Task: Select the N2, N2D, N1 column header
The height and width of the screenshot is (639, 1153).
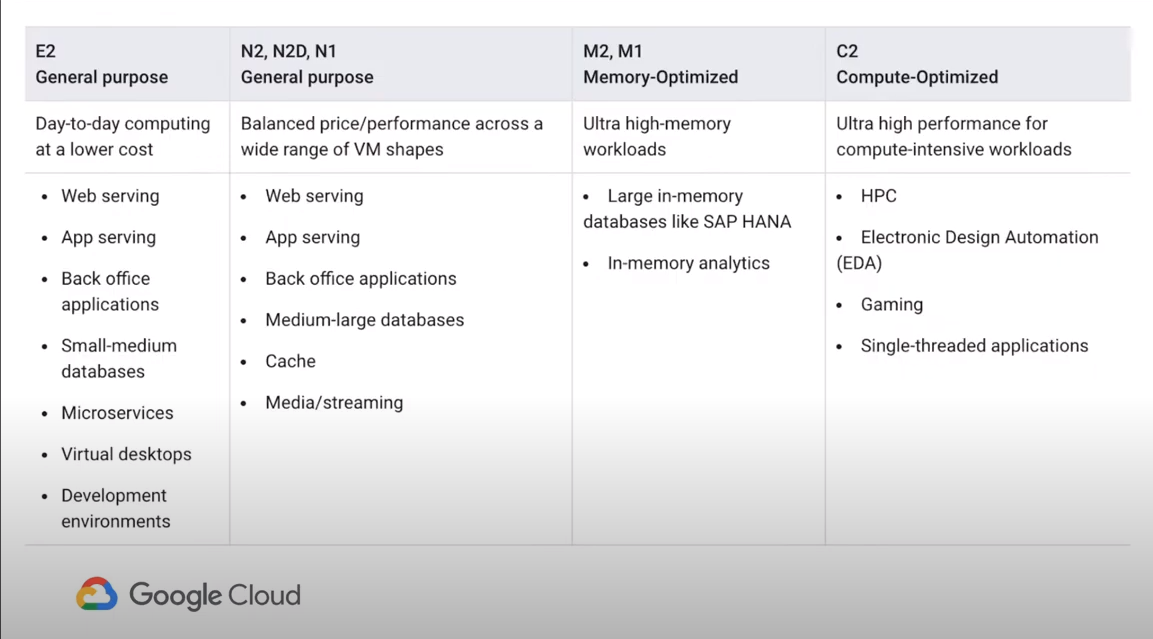Action: (x=307, y=64)
